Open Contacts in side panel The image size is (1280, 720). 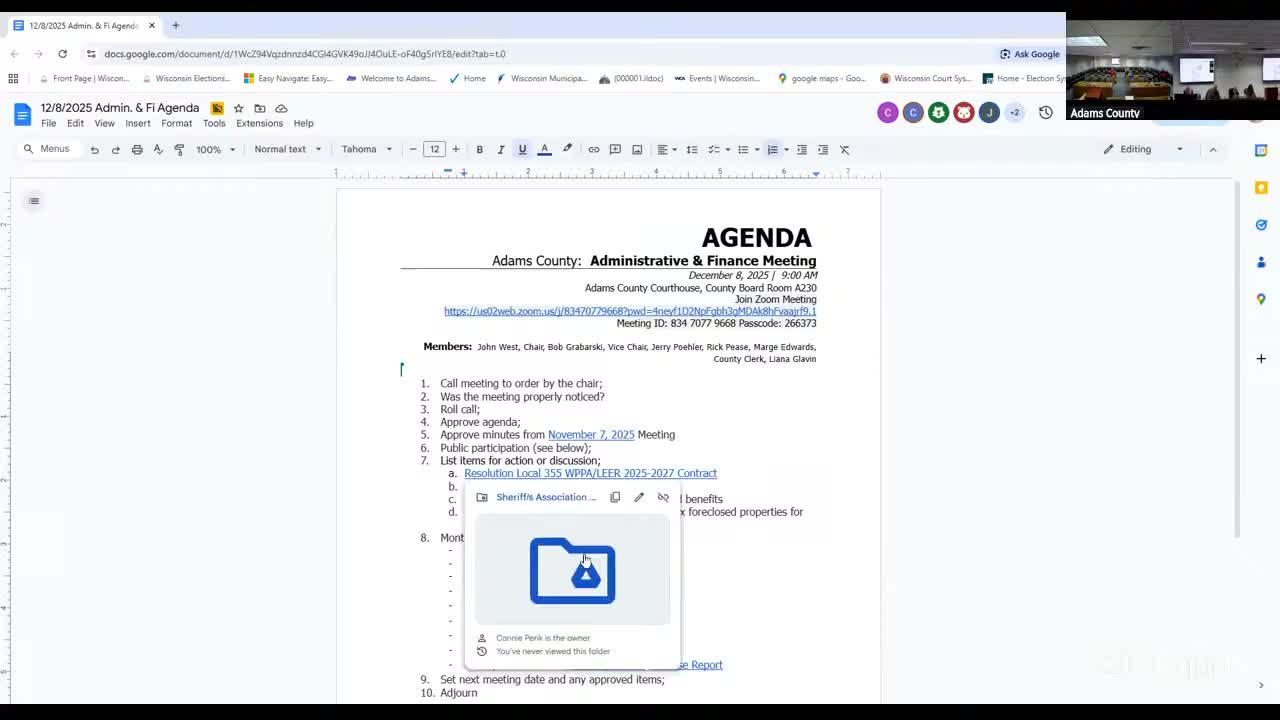(x=1261, y=262)
